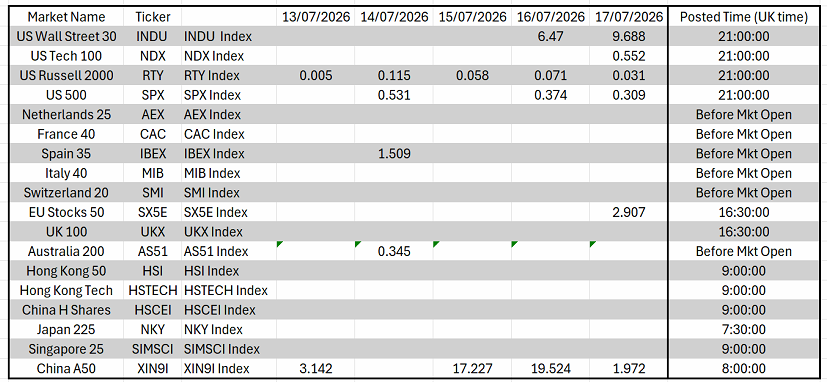Select the SPX value 0.309
Screen dimensions: 827x382
(x=629, y=95)
